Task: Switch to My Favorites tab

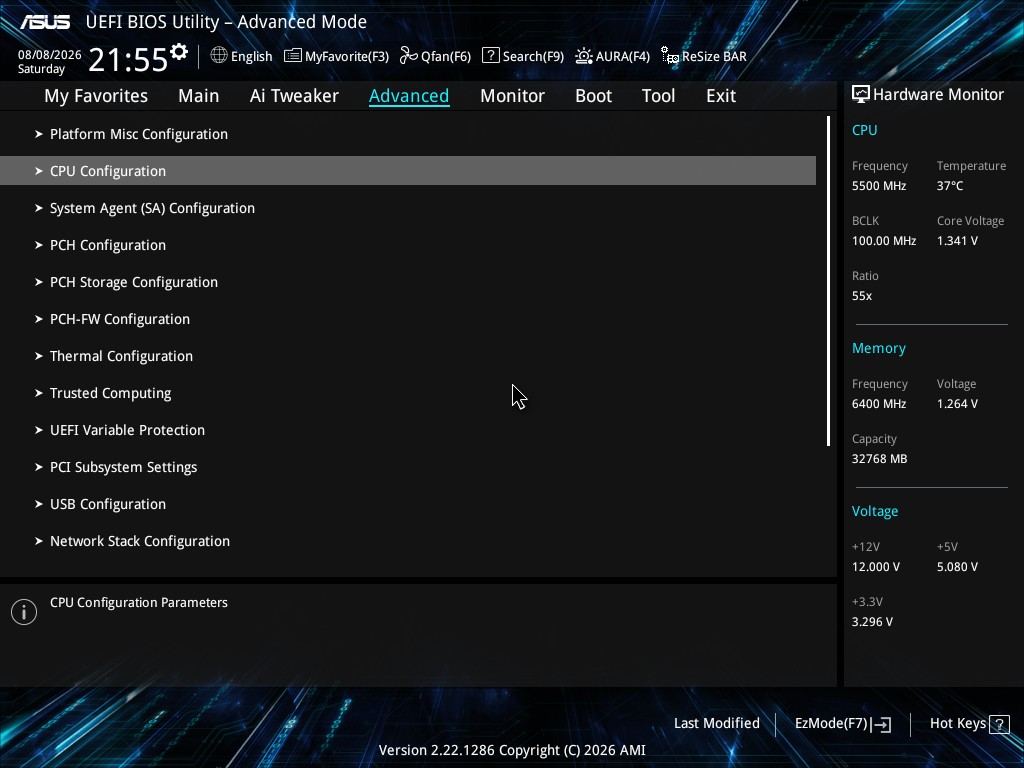Action: point(96,96)
